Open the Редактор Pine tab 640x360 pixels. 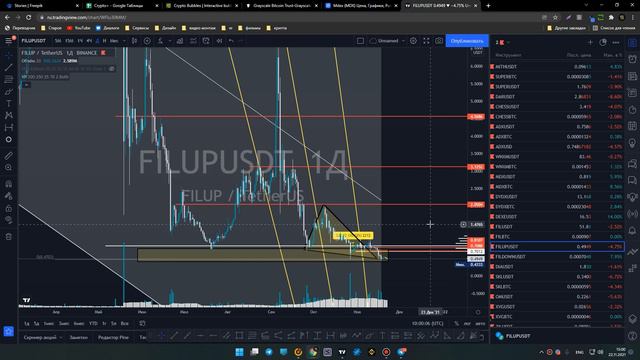(113, 338)
